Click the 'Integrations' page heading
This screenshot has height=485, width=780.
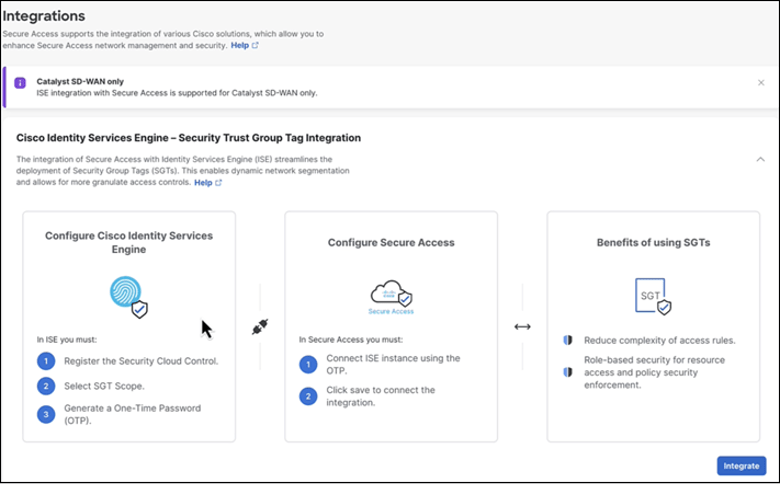point(44,16)
